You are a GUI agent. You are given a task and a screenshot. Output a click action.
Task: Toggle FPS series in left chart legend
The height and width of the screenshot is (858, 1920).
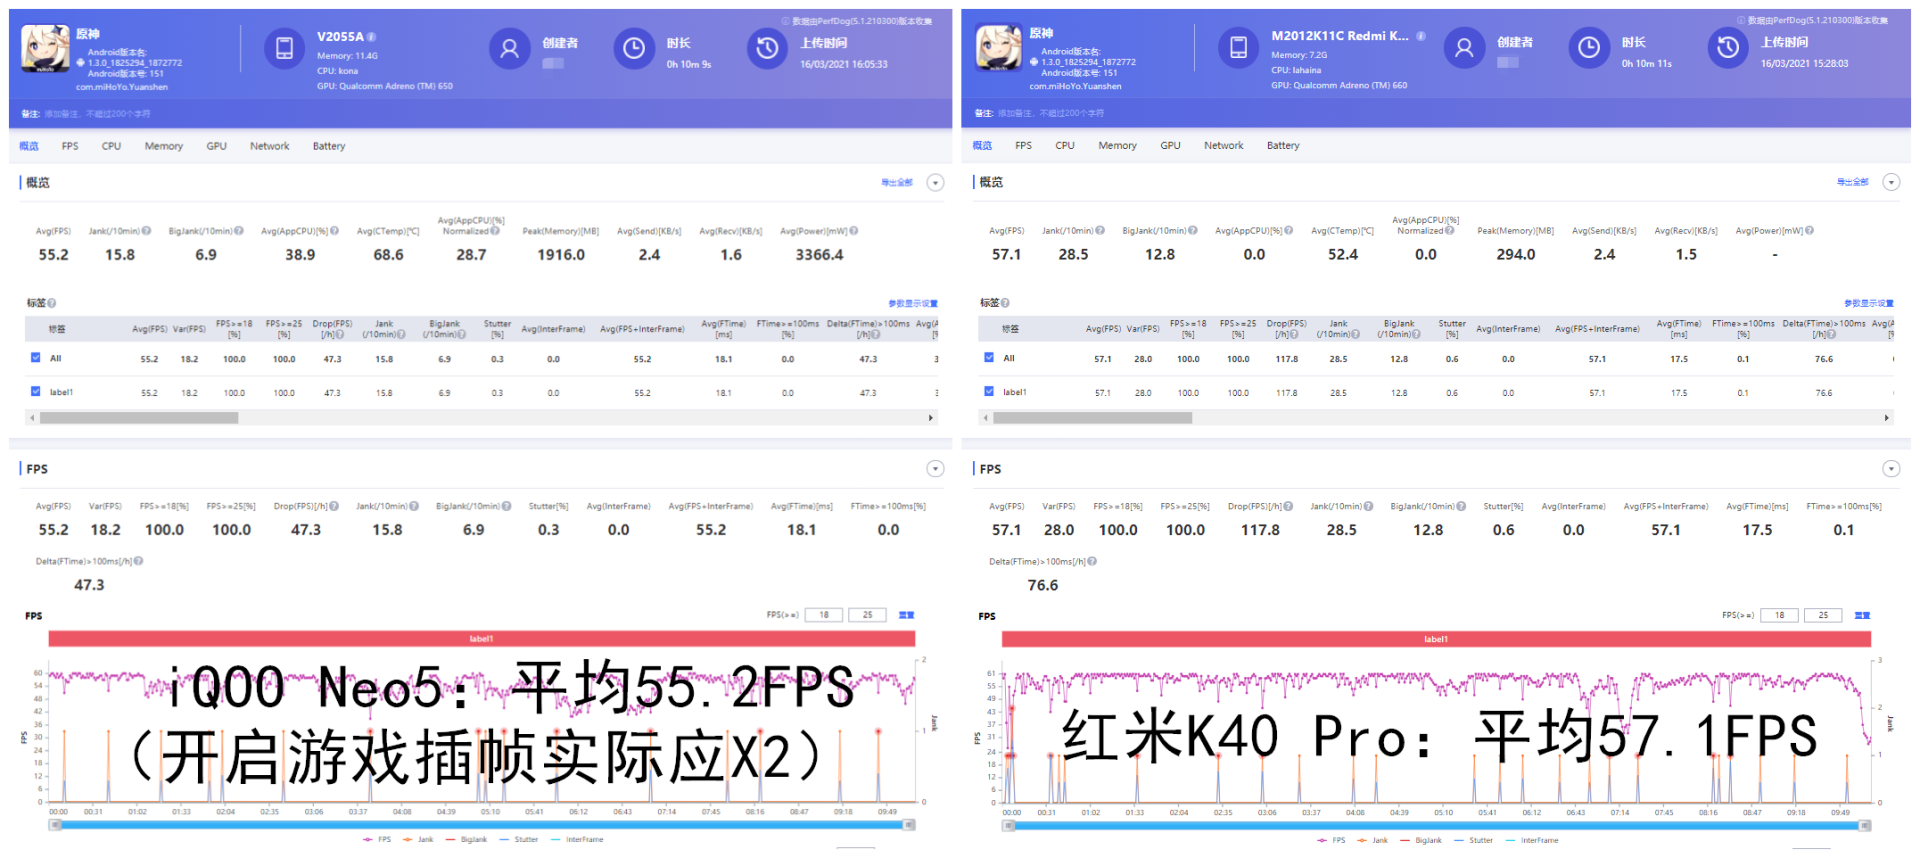click(378, 840)
